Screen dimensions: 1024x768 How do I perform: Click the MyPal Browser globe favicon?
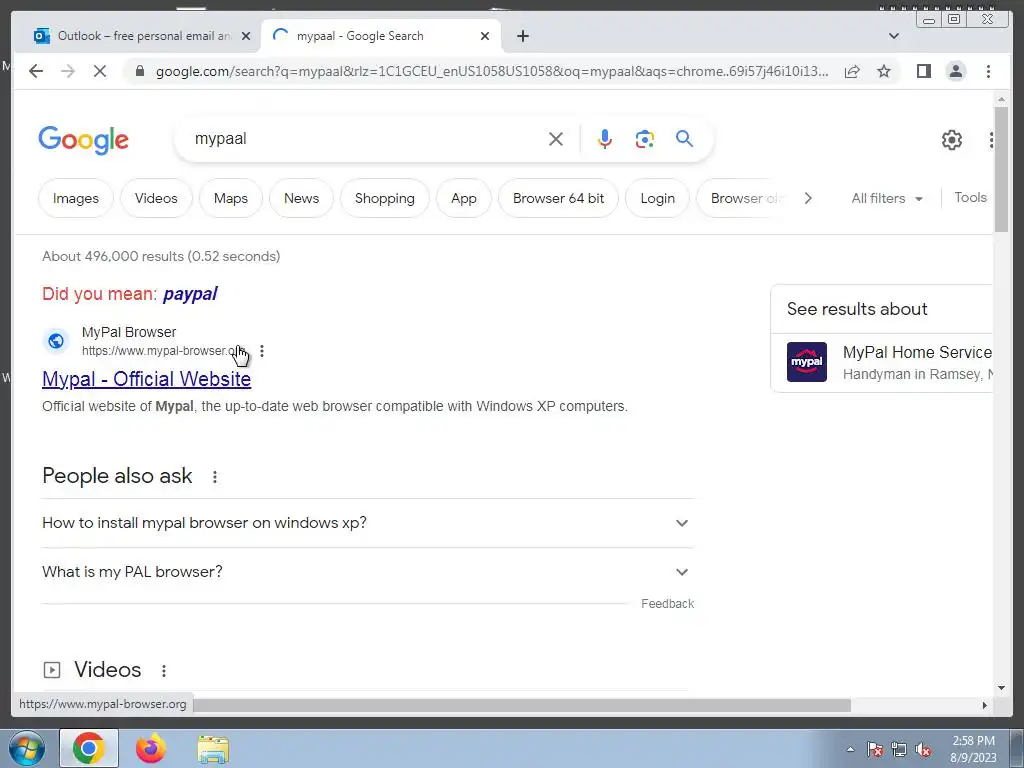56,341
